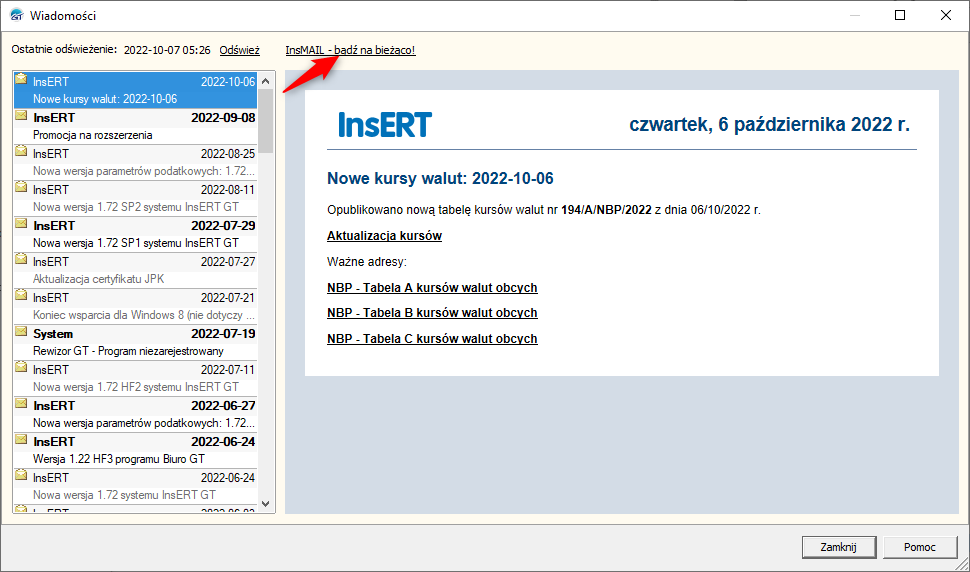Screen dimensions: 970x572
Task: Click envelope icon of 2022-08-25 message
Action: [x=21, y=151]
